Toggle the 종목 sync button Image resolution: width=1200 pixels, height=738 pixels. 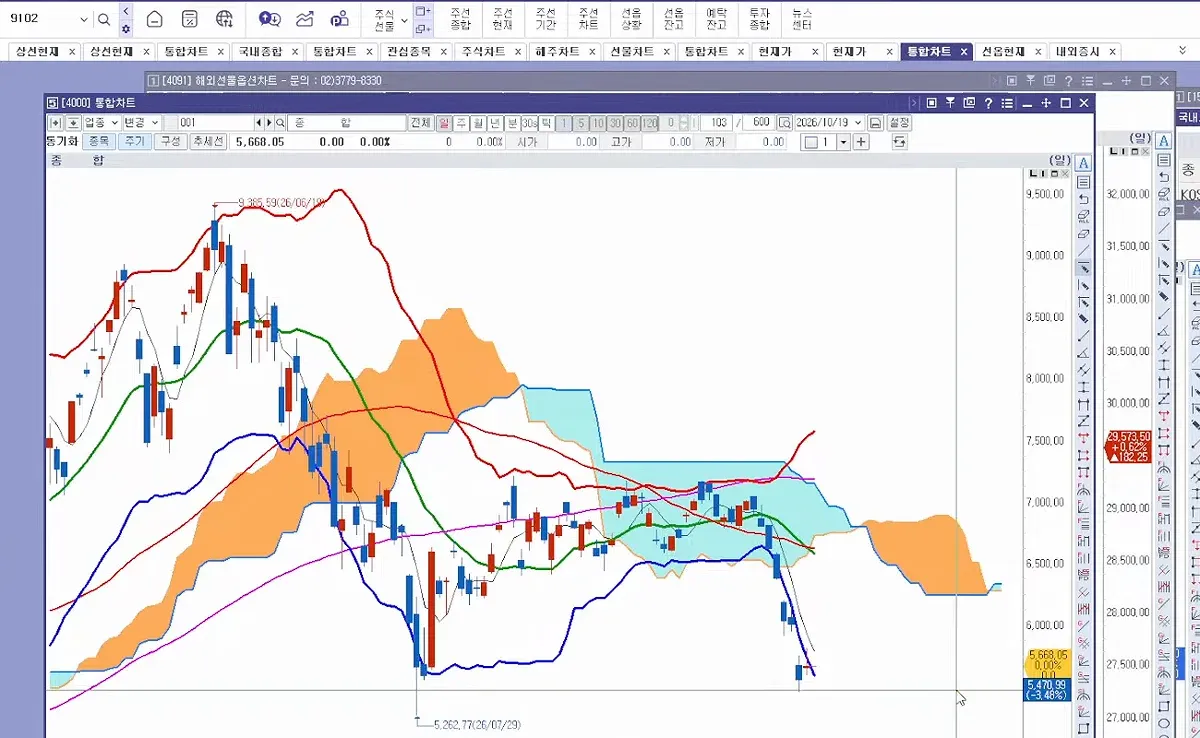[x=98, y=142]
